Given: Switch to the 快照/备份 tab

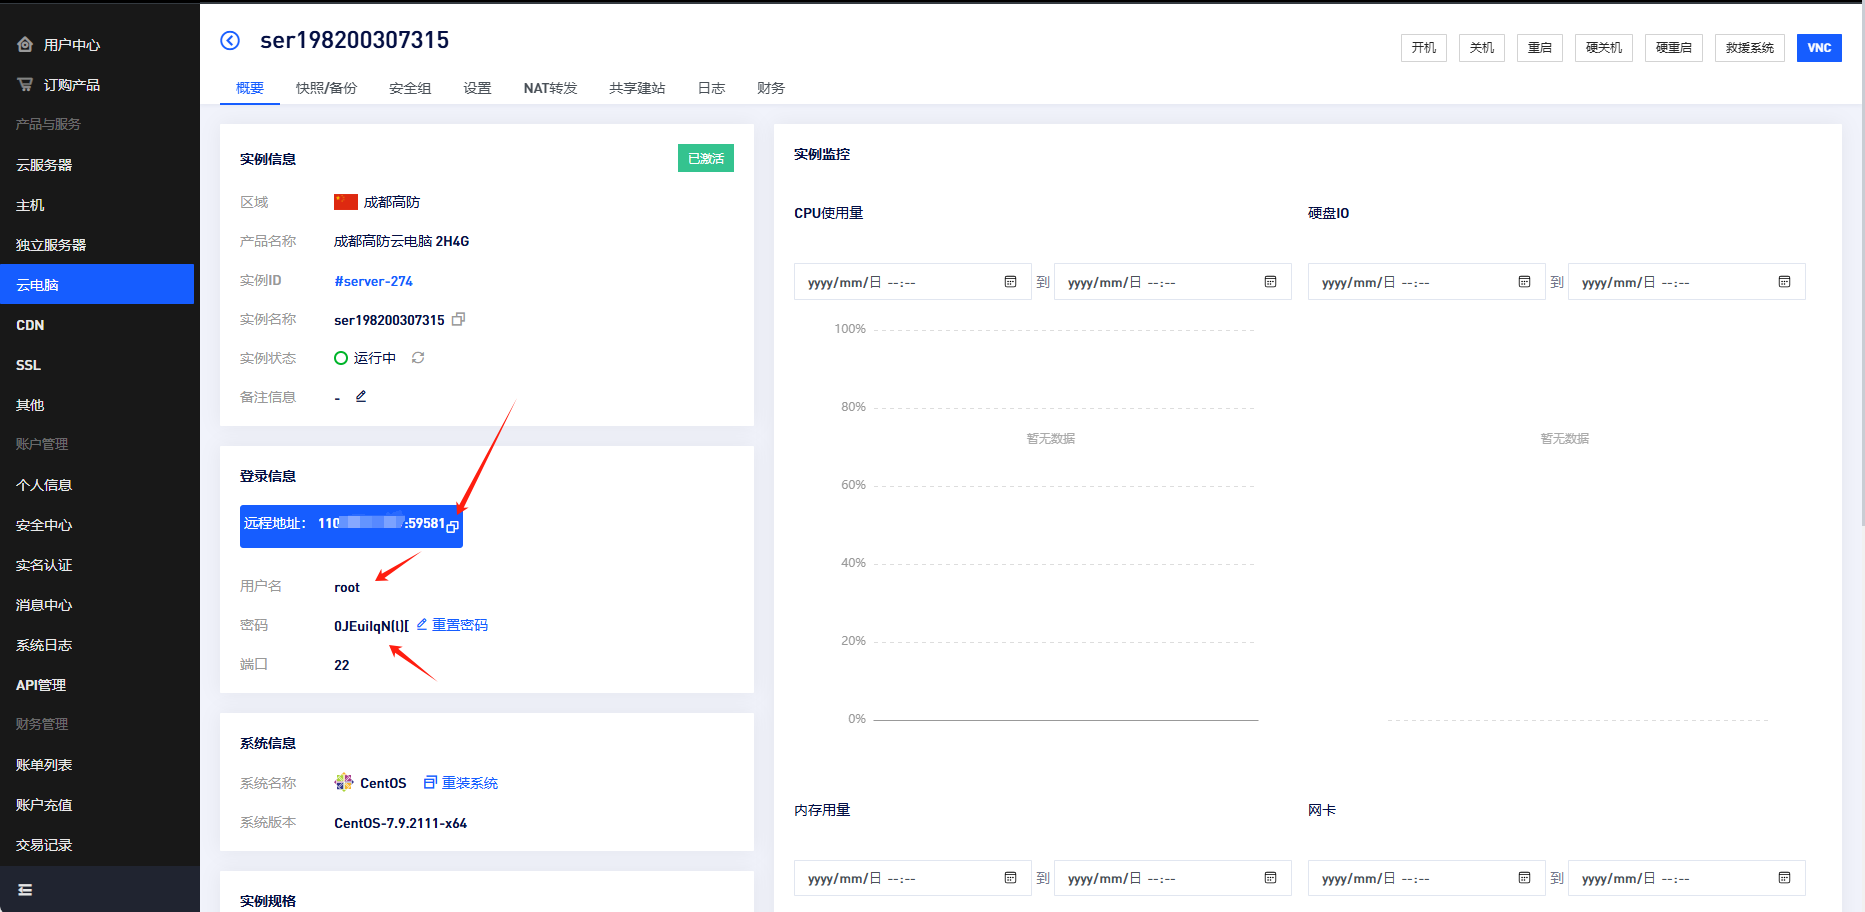Looking at the screenshot, I should coord(326,88).
